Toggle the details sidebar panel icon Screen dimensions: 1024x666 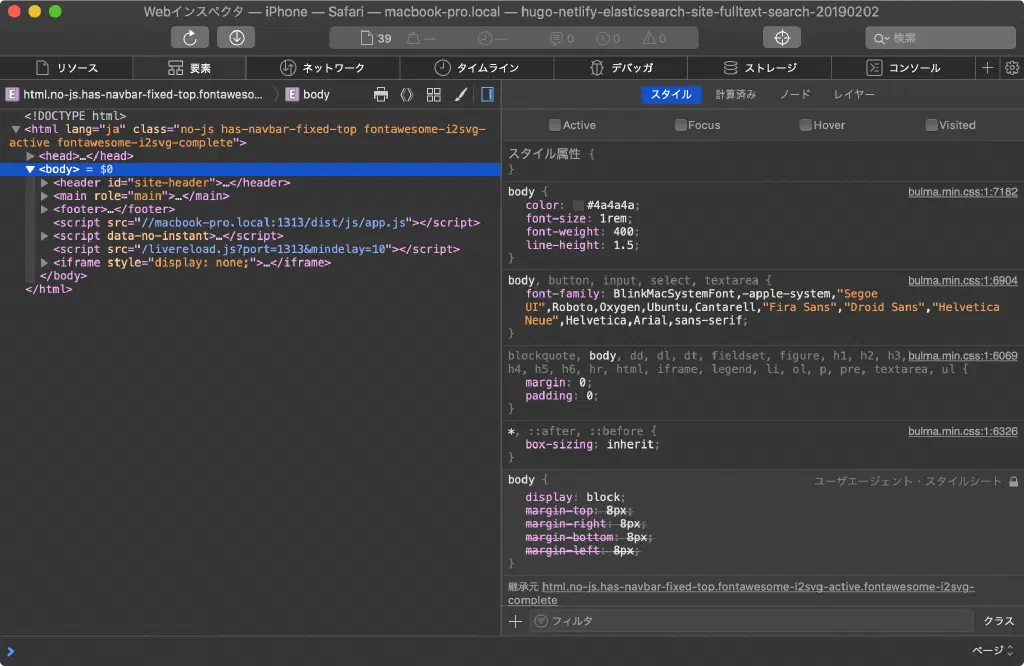[x=487, y=95]
